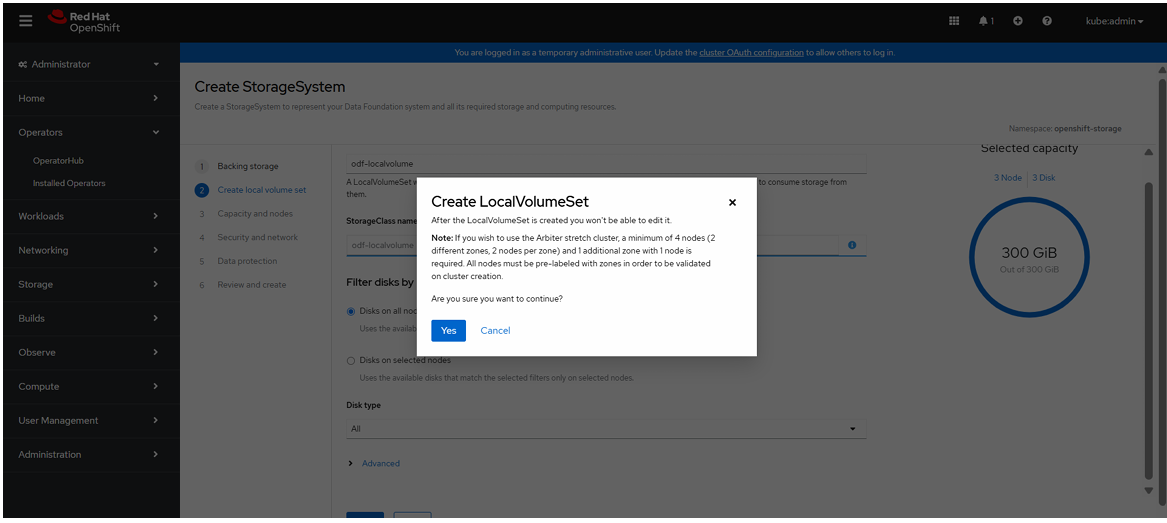1167x523 pixels.
Task: Select Disks on selected nodes option
Action: pos(351,360)
